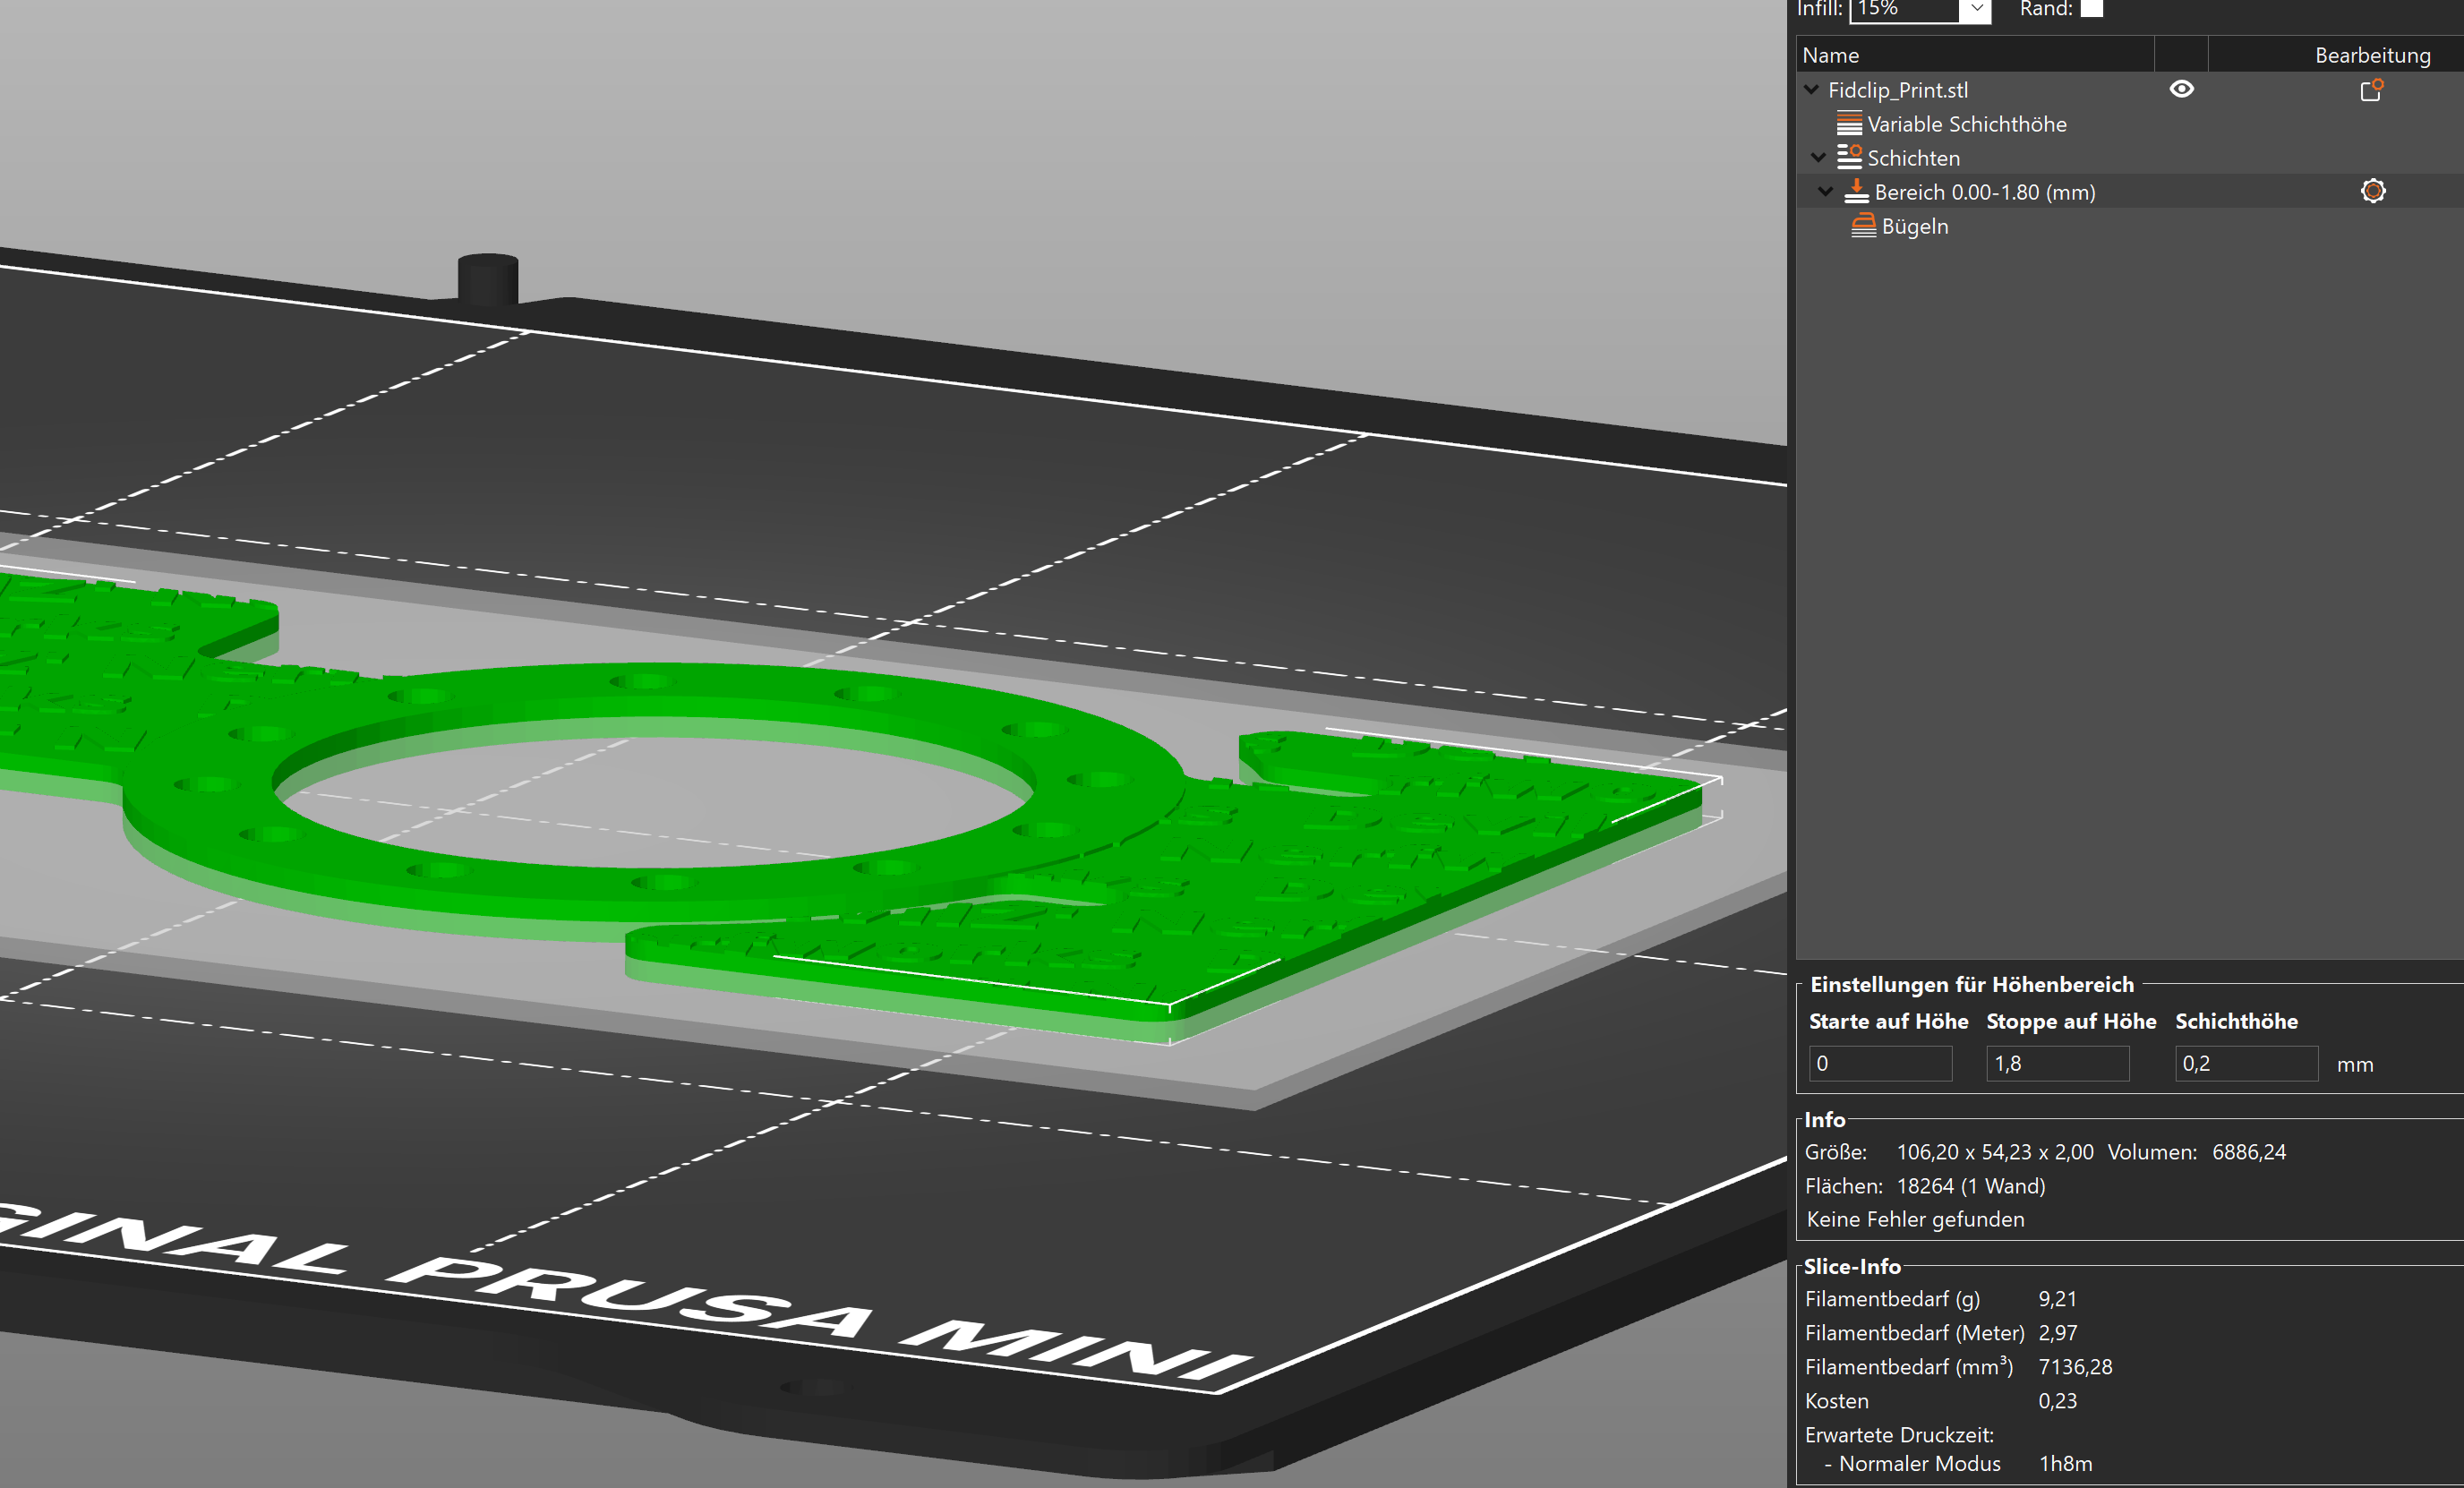Click the Name column header
This screenshot has height=1488, width=2464.
(x=1831, y=55)
